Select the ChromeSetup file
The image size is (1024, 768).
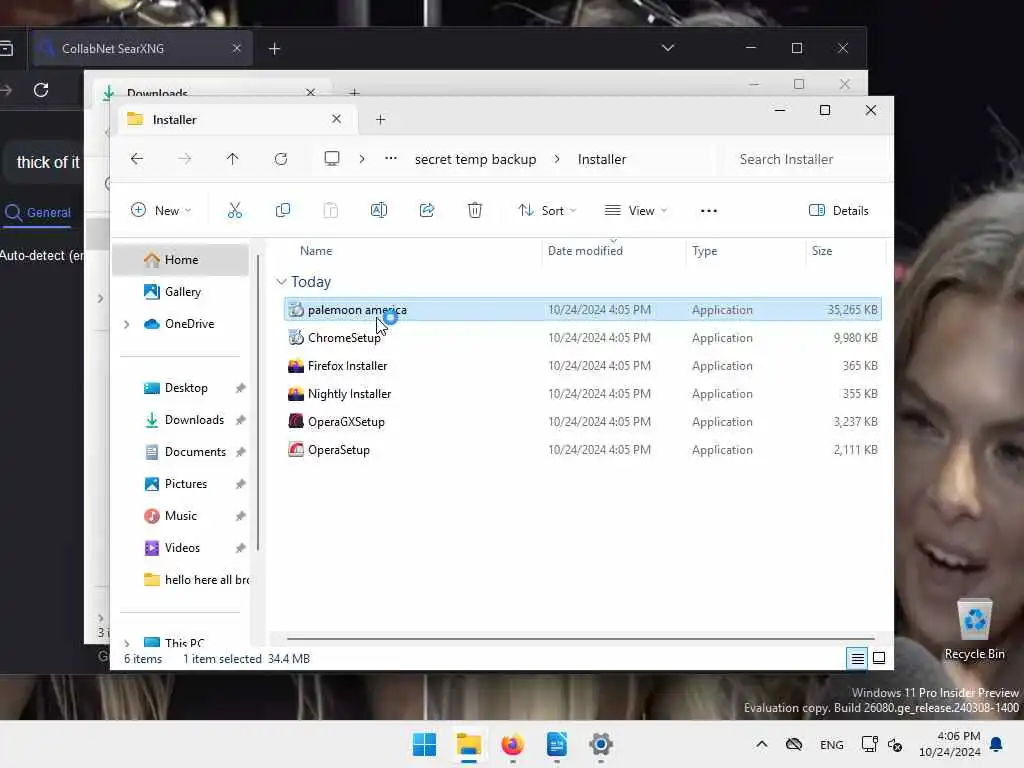[x=583, y=338]
